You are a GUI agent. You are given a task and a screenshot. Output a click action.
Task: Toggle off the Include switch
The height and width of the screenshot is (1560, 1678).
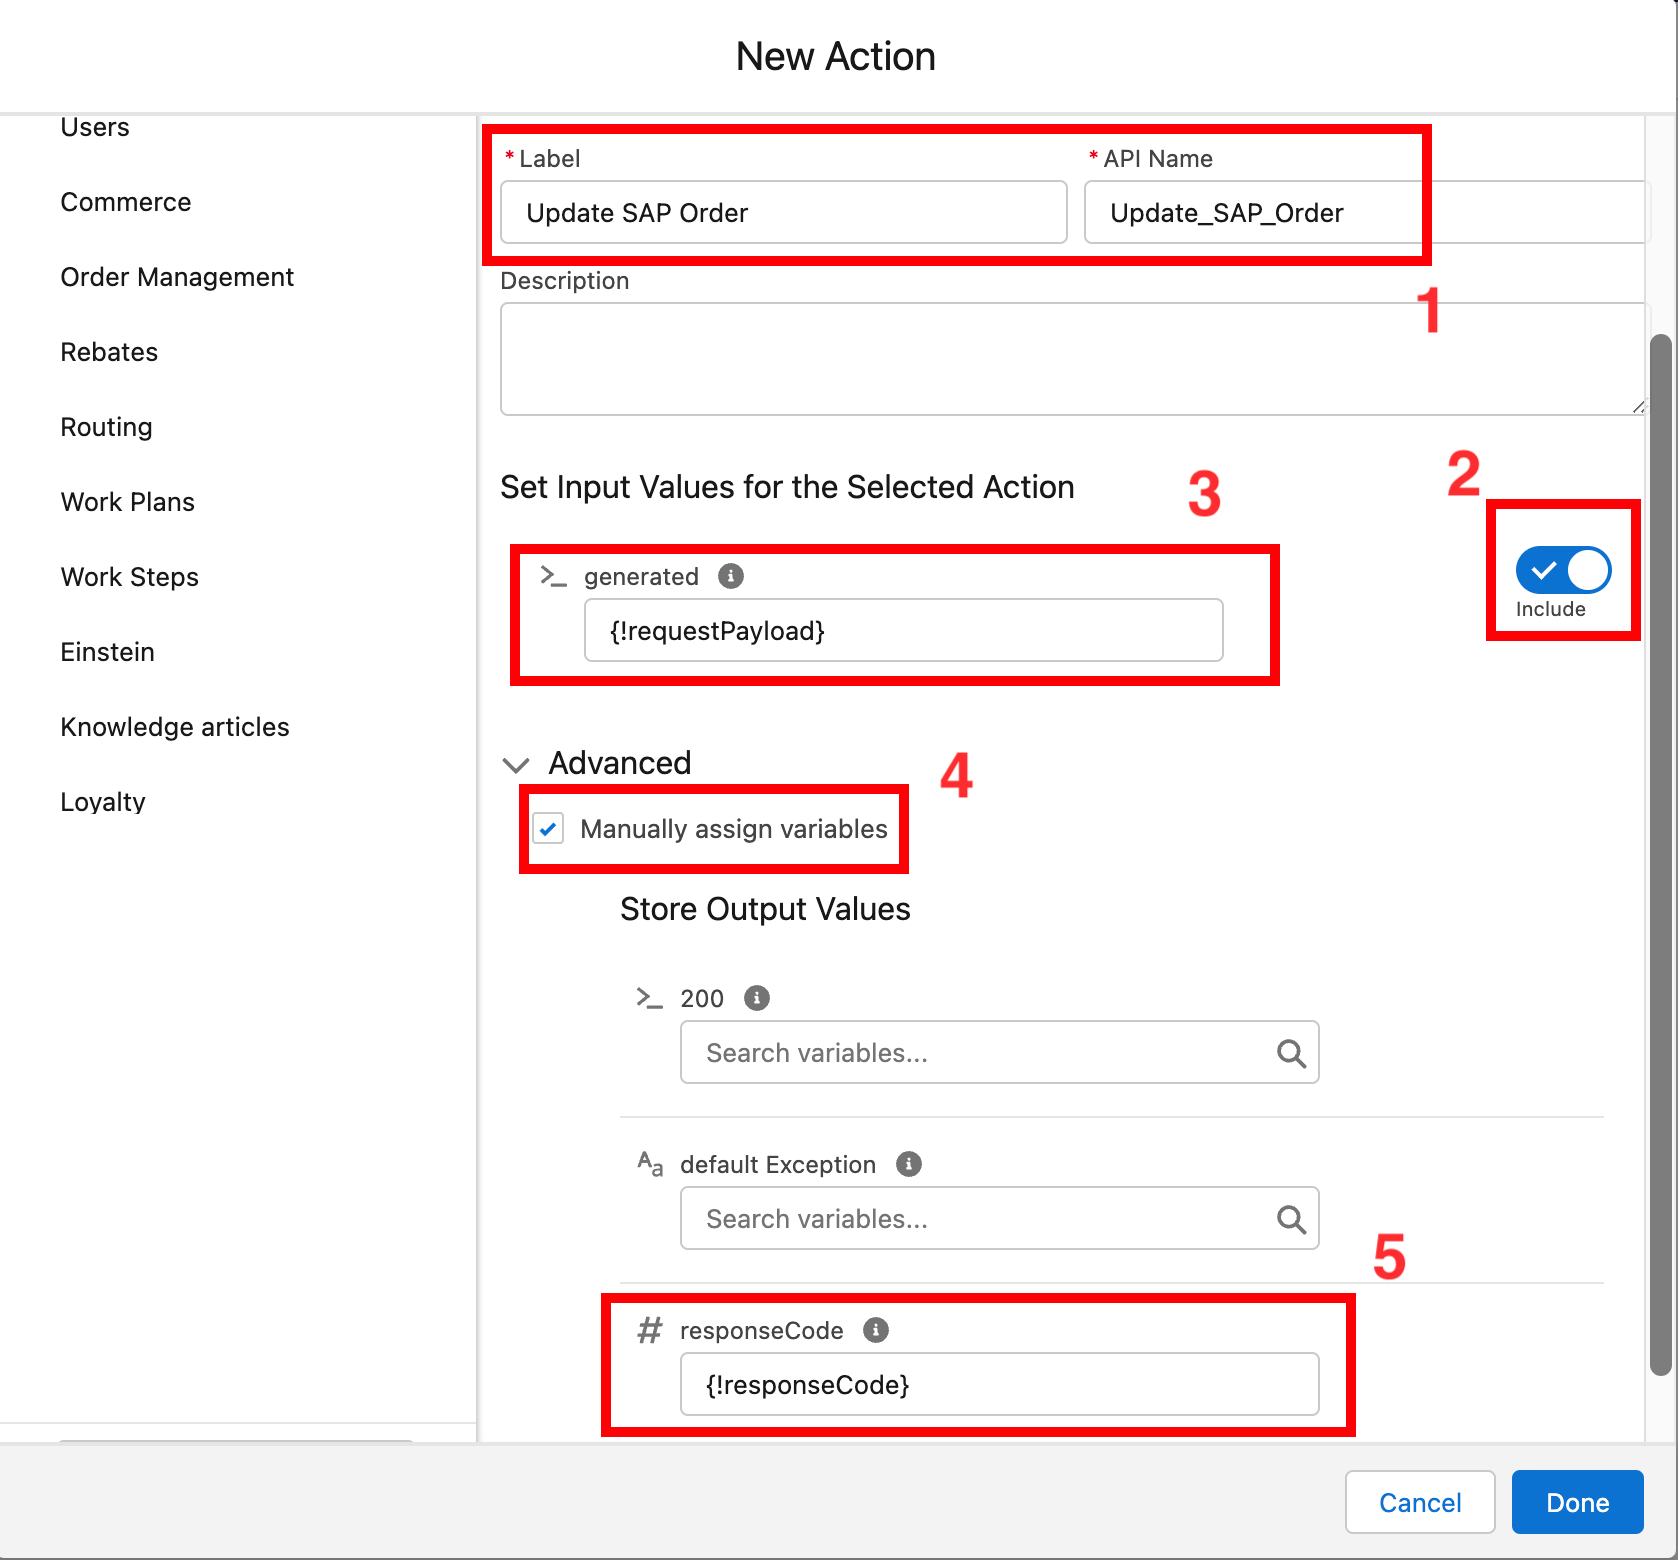pyautogui.click(x=1562, y=570)
